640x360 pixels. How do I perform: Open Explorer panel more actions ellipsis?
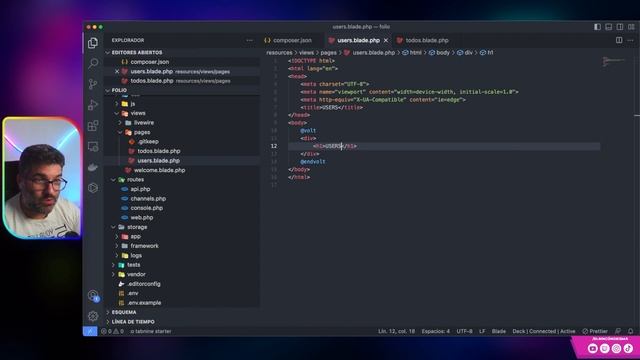[x=249, y=40]
